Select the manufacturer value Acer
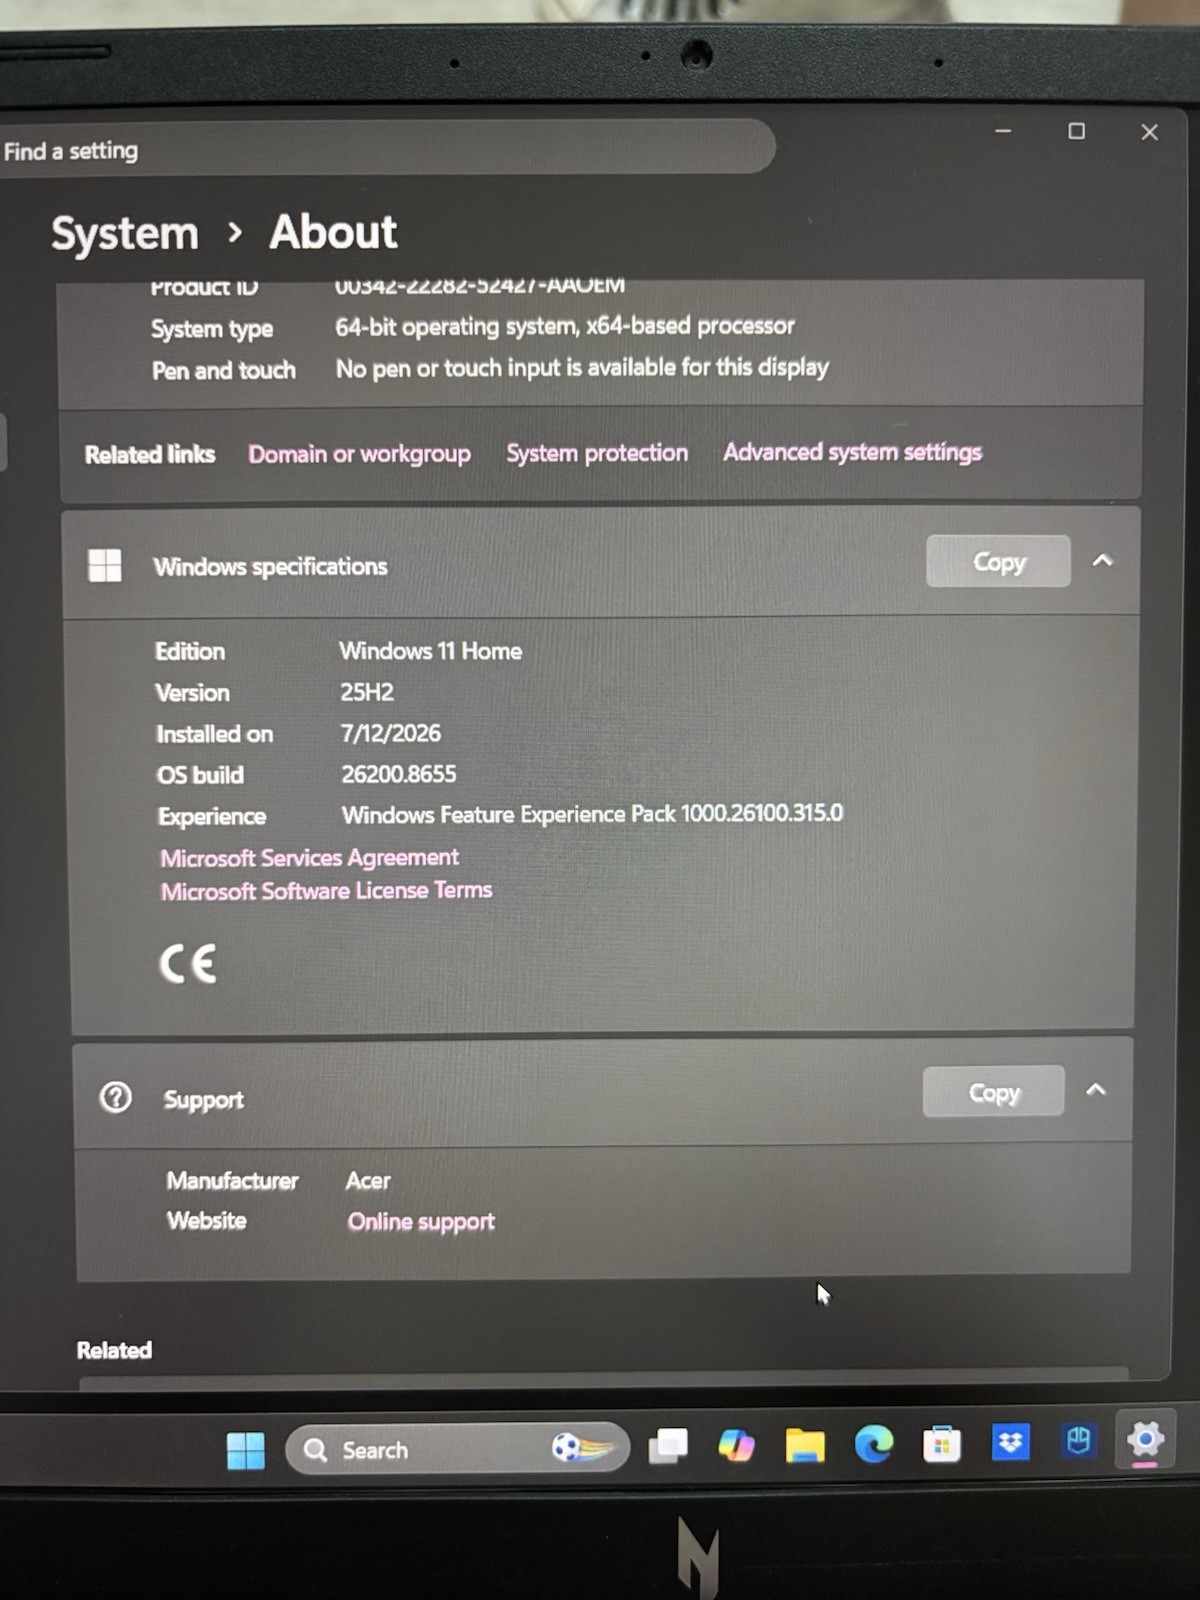Viewport: 1200px width, 1600px height. click(x=368, y=1181)
